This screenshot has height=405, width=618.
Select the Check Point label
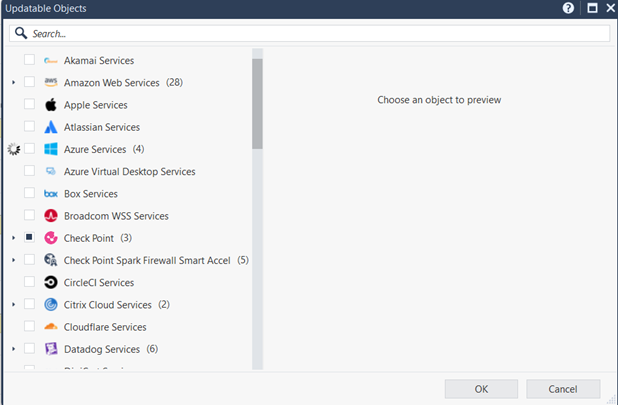click(x=89, y=238)
